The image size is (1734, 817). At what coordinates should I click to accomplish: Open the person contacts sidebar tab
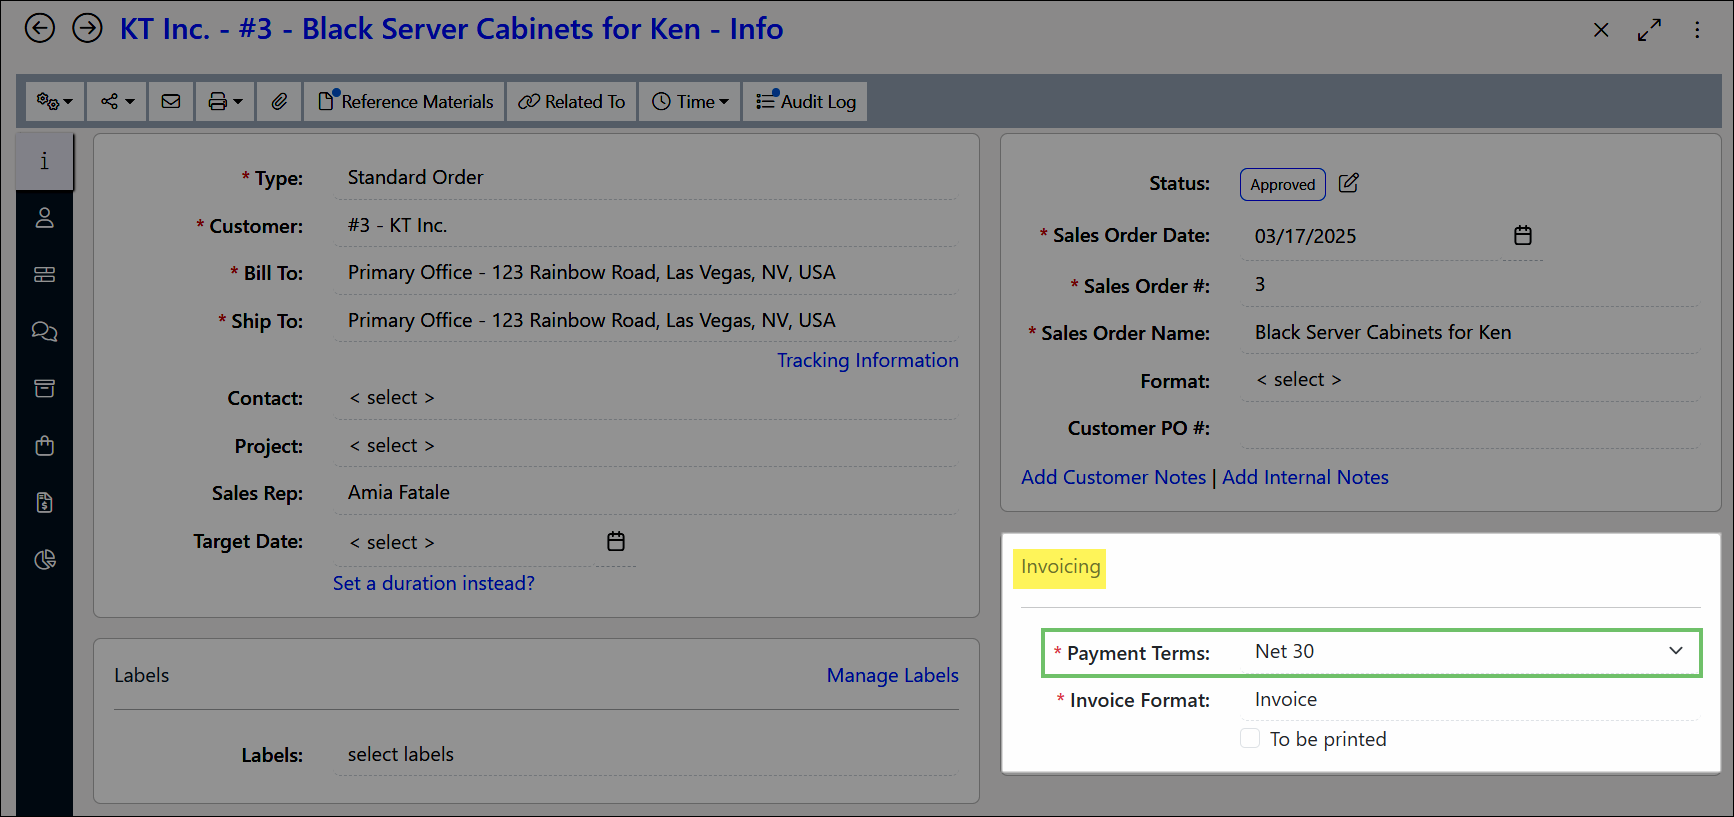(x=44, y=218)
